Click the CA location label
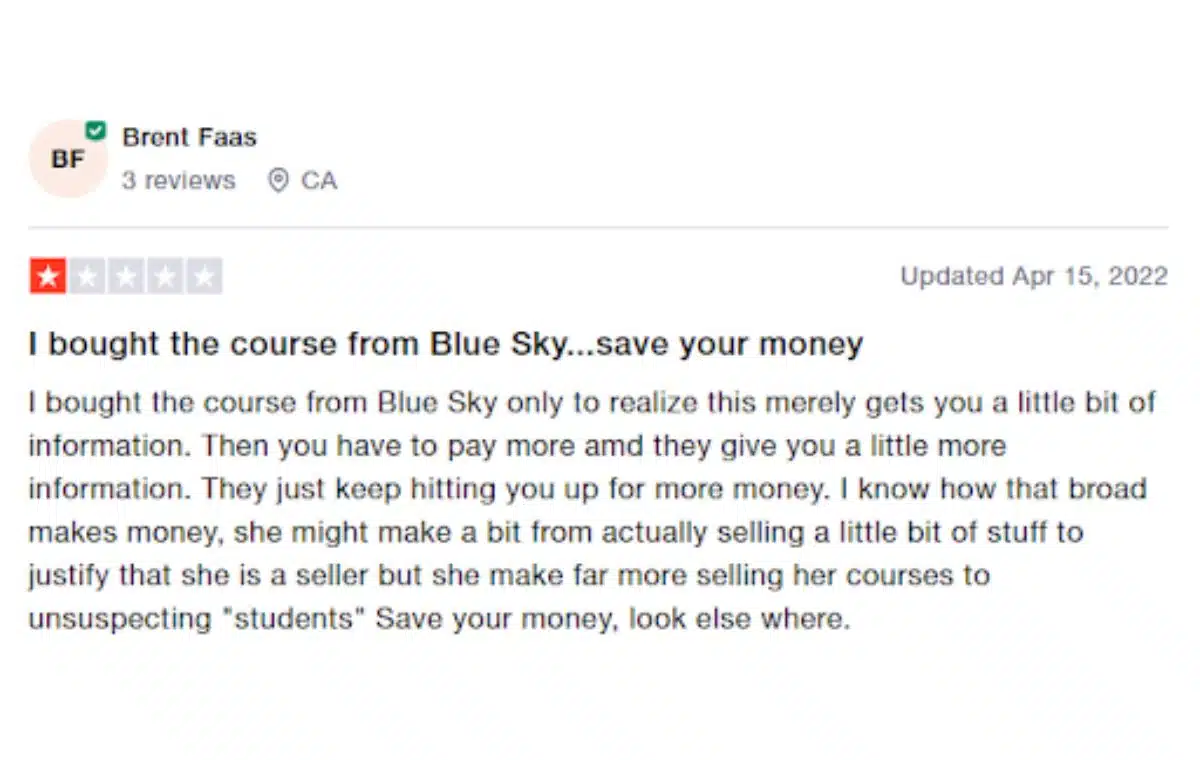This screenshot has width=1200, height=760. point(321,181)
